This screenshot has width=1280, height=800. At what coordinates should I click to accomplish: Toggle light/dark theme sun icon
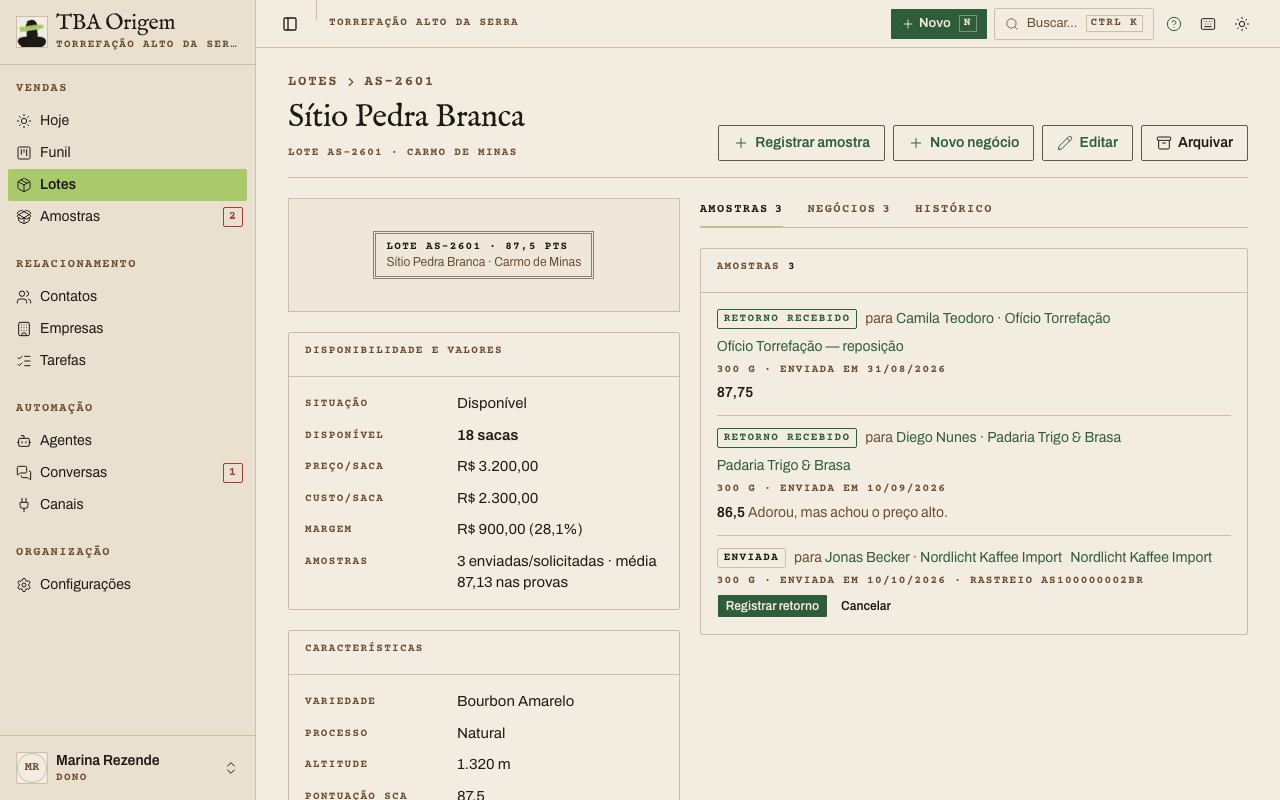point(1242,24)
